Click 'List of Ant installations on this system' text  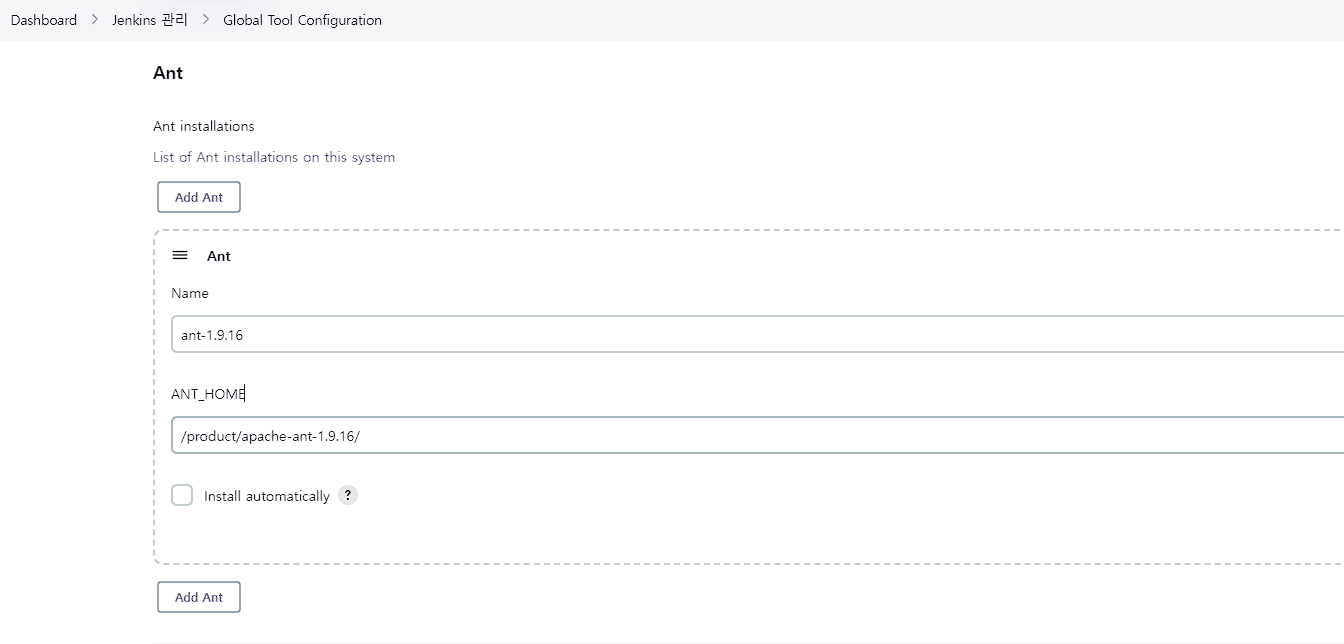click(274, 157)
